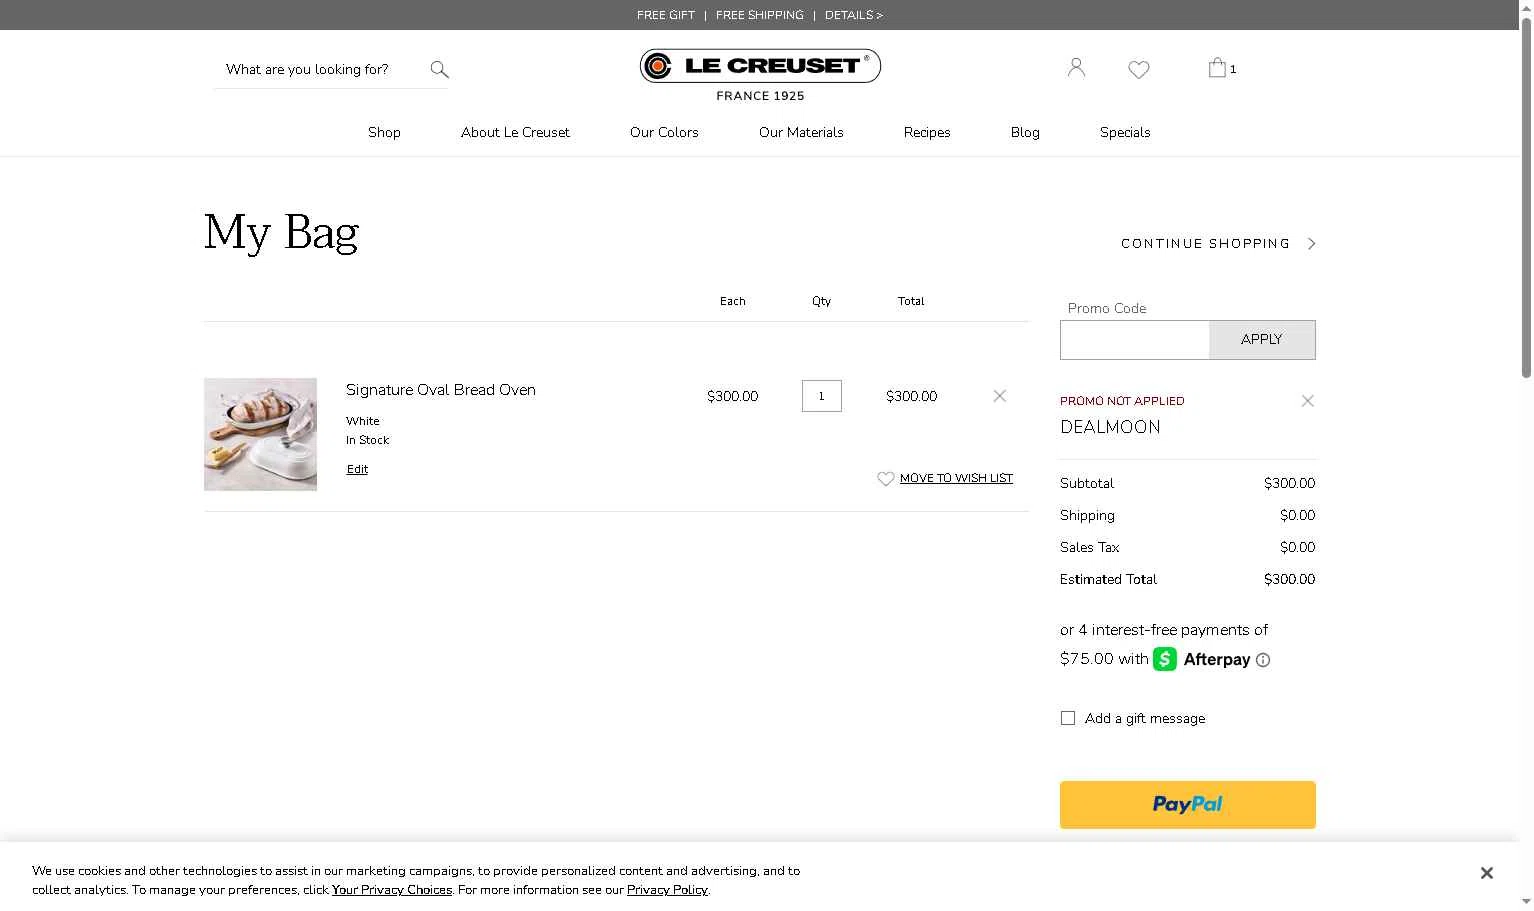Click the Afterpay logo

click(1201, 659)
